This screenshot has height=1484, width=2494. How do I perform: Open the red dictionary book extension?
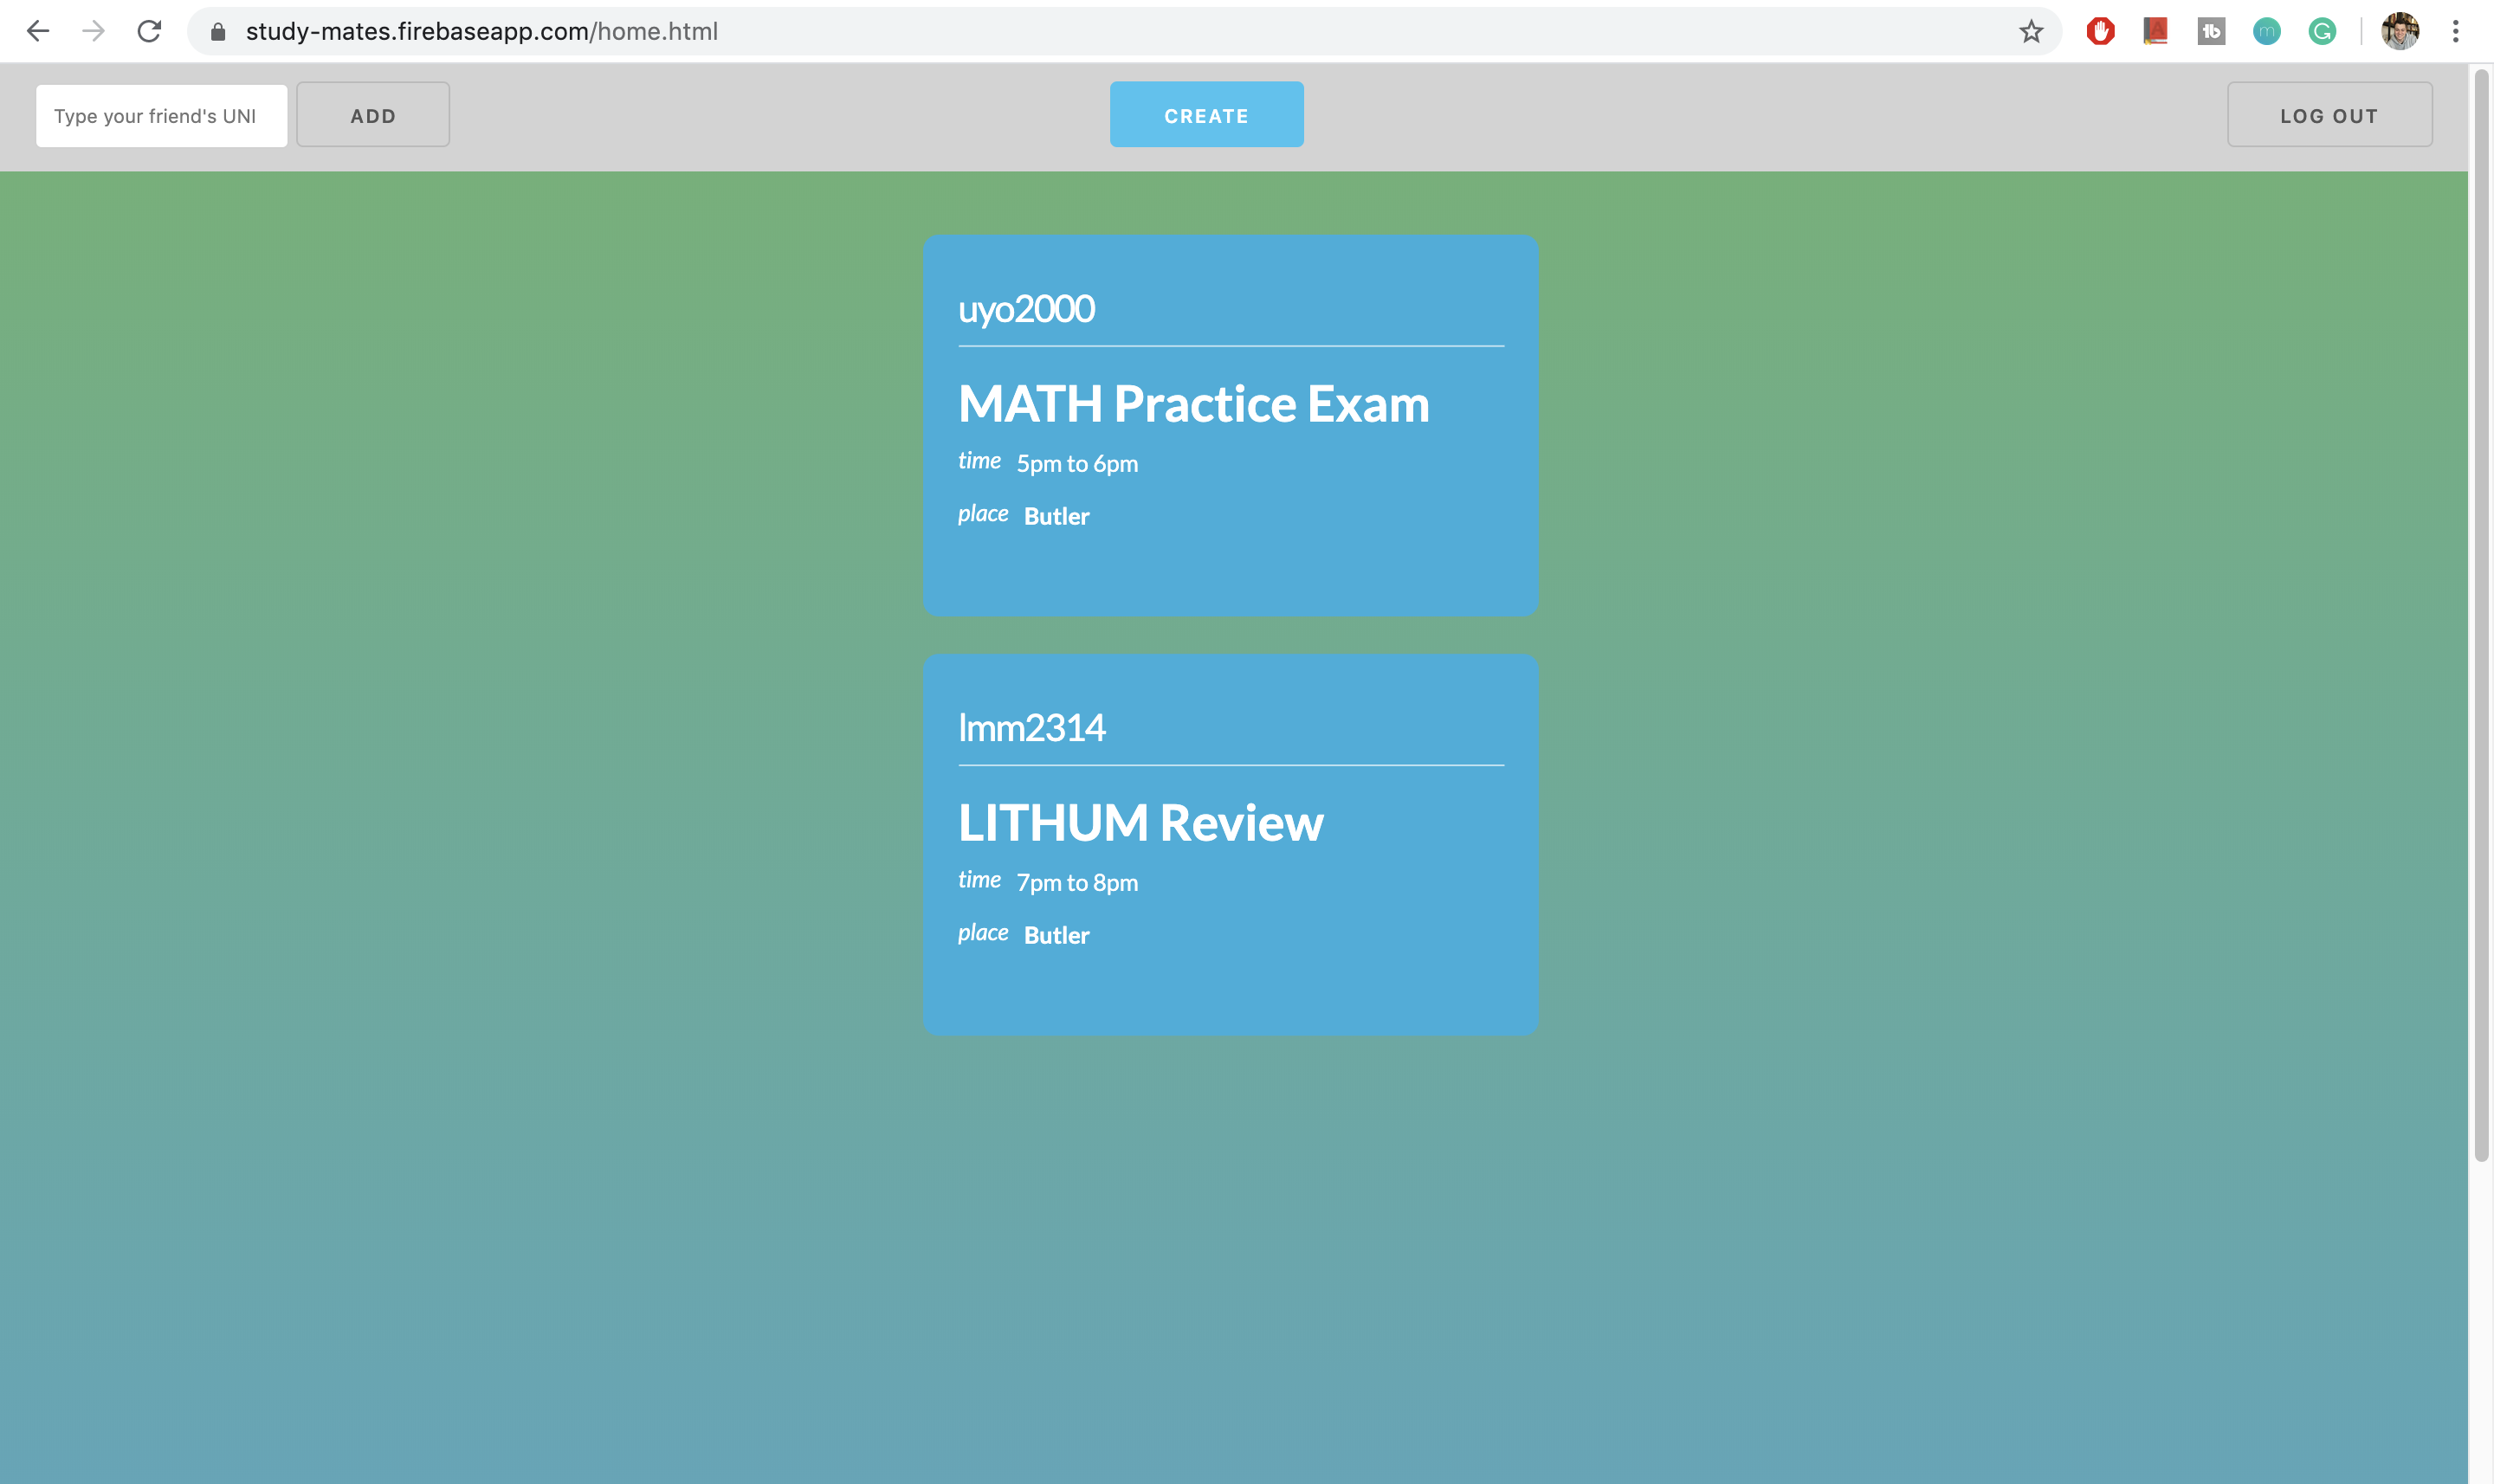coord(2155,32)
